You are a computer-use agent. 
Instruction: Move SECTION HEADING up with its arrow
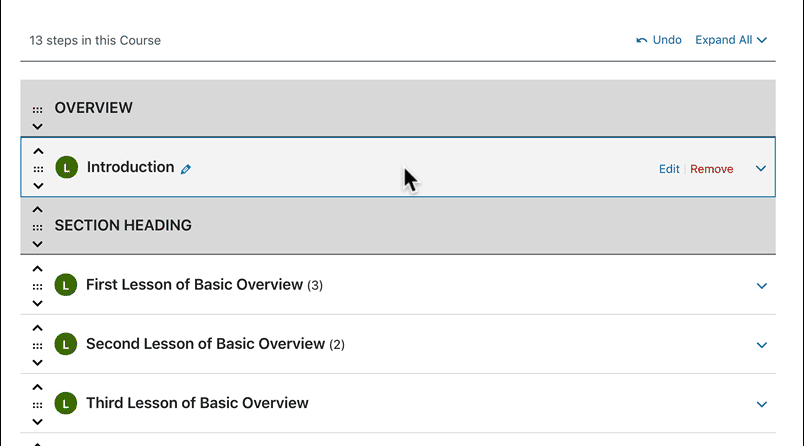click(x=38, y=210)
